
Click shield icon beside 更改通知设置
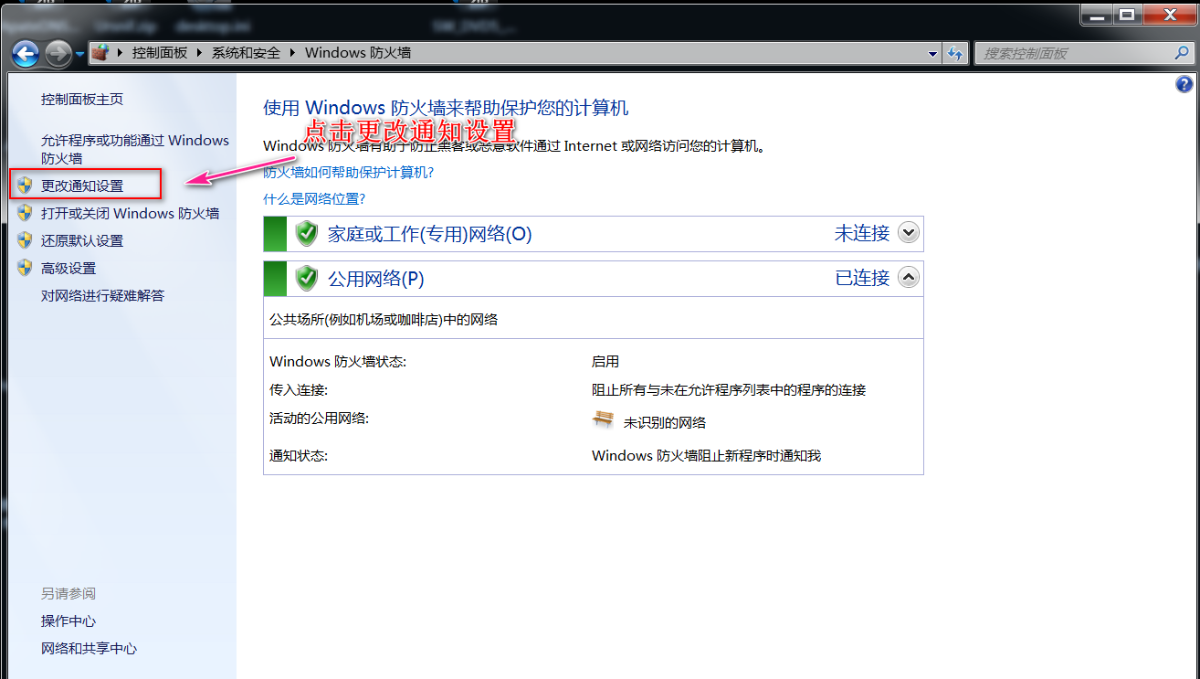25,186
